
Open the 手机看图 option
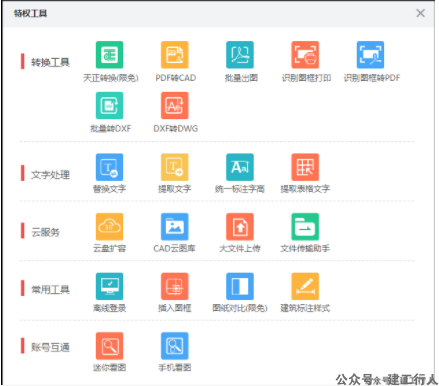pyautogui.click(x=175, y=346)
